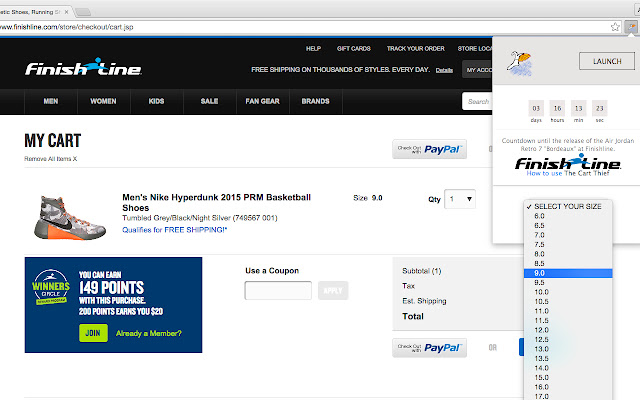Select size 14.0 in the size list

click(x=568, y=368)
